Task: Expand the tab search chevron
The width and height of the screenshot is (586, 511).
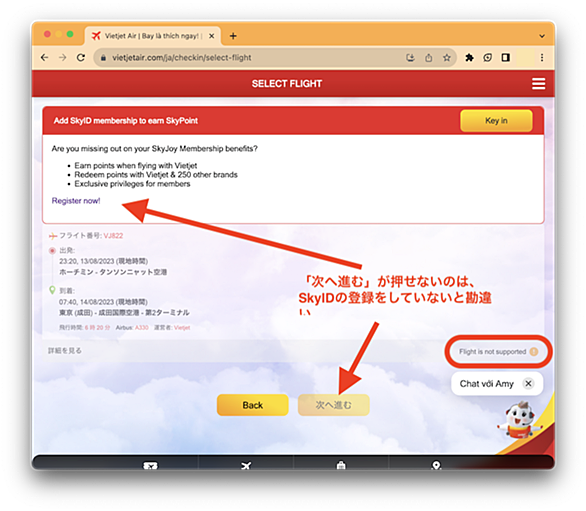Action: click(542, 36)
